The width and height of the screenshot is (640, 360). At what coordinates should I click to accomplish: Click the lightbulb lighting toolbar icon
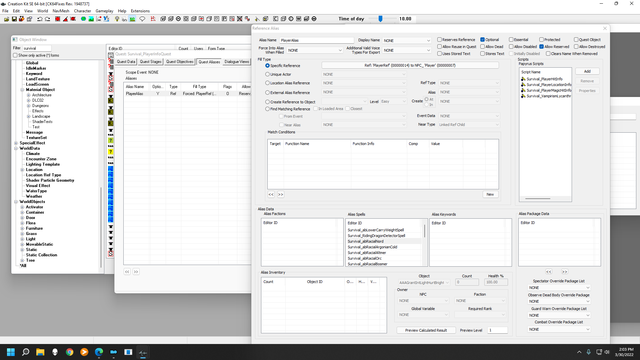(117, 19)
